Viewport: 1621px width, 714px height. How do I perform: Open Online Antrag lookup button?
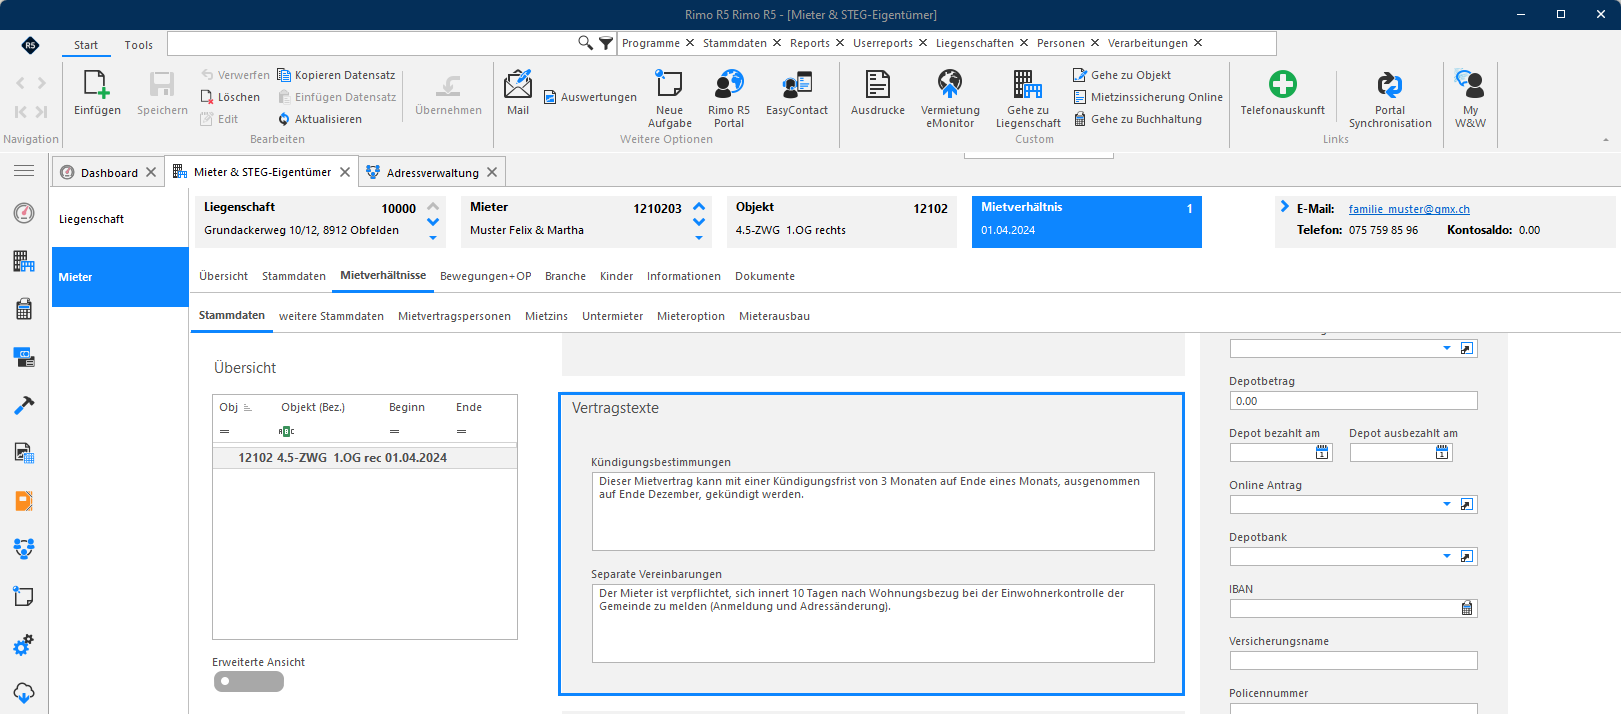click(x=1467, y=505)
